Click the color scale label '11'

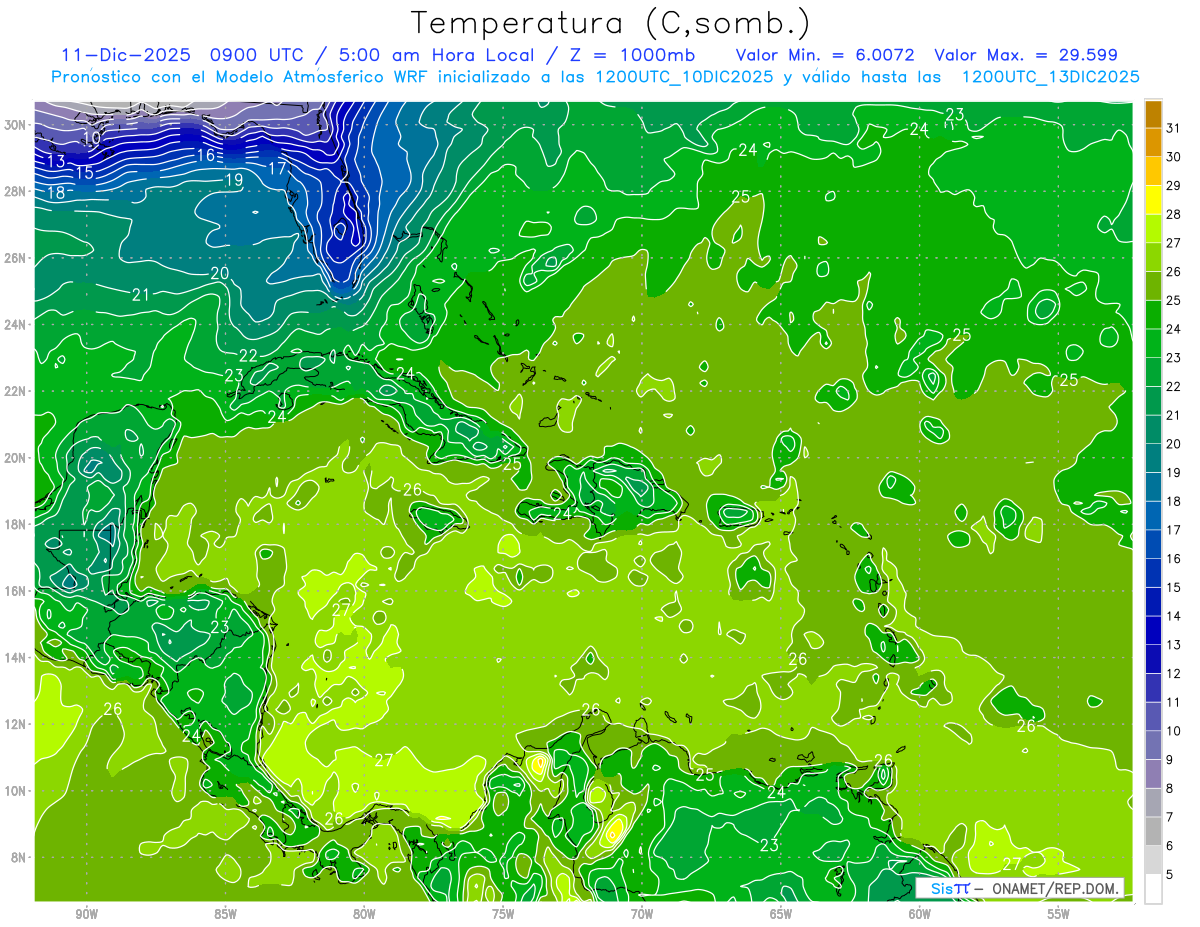(1174, 702)
